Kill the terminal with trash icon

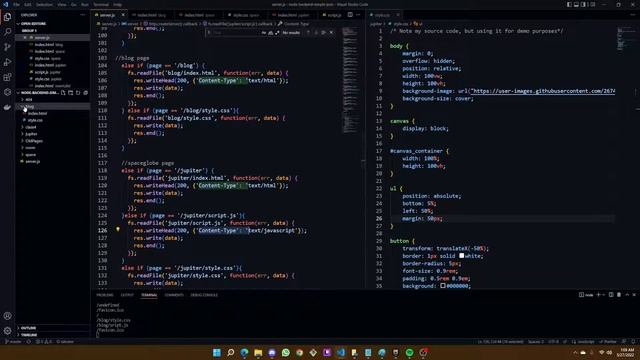click(619, 295)
